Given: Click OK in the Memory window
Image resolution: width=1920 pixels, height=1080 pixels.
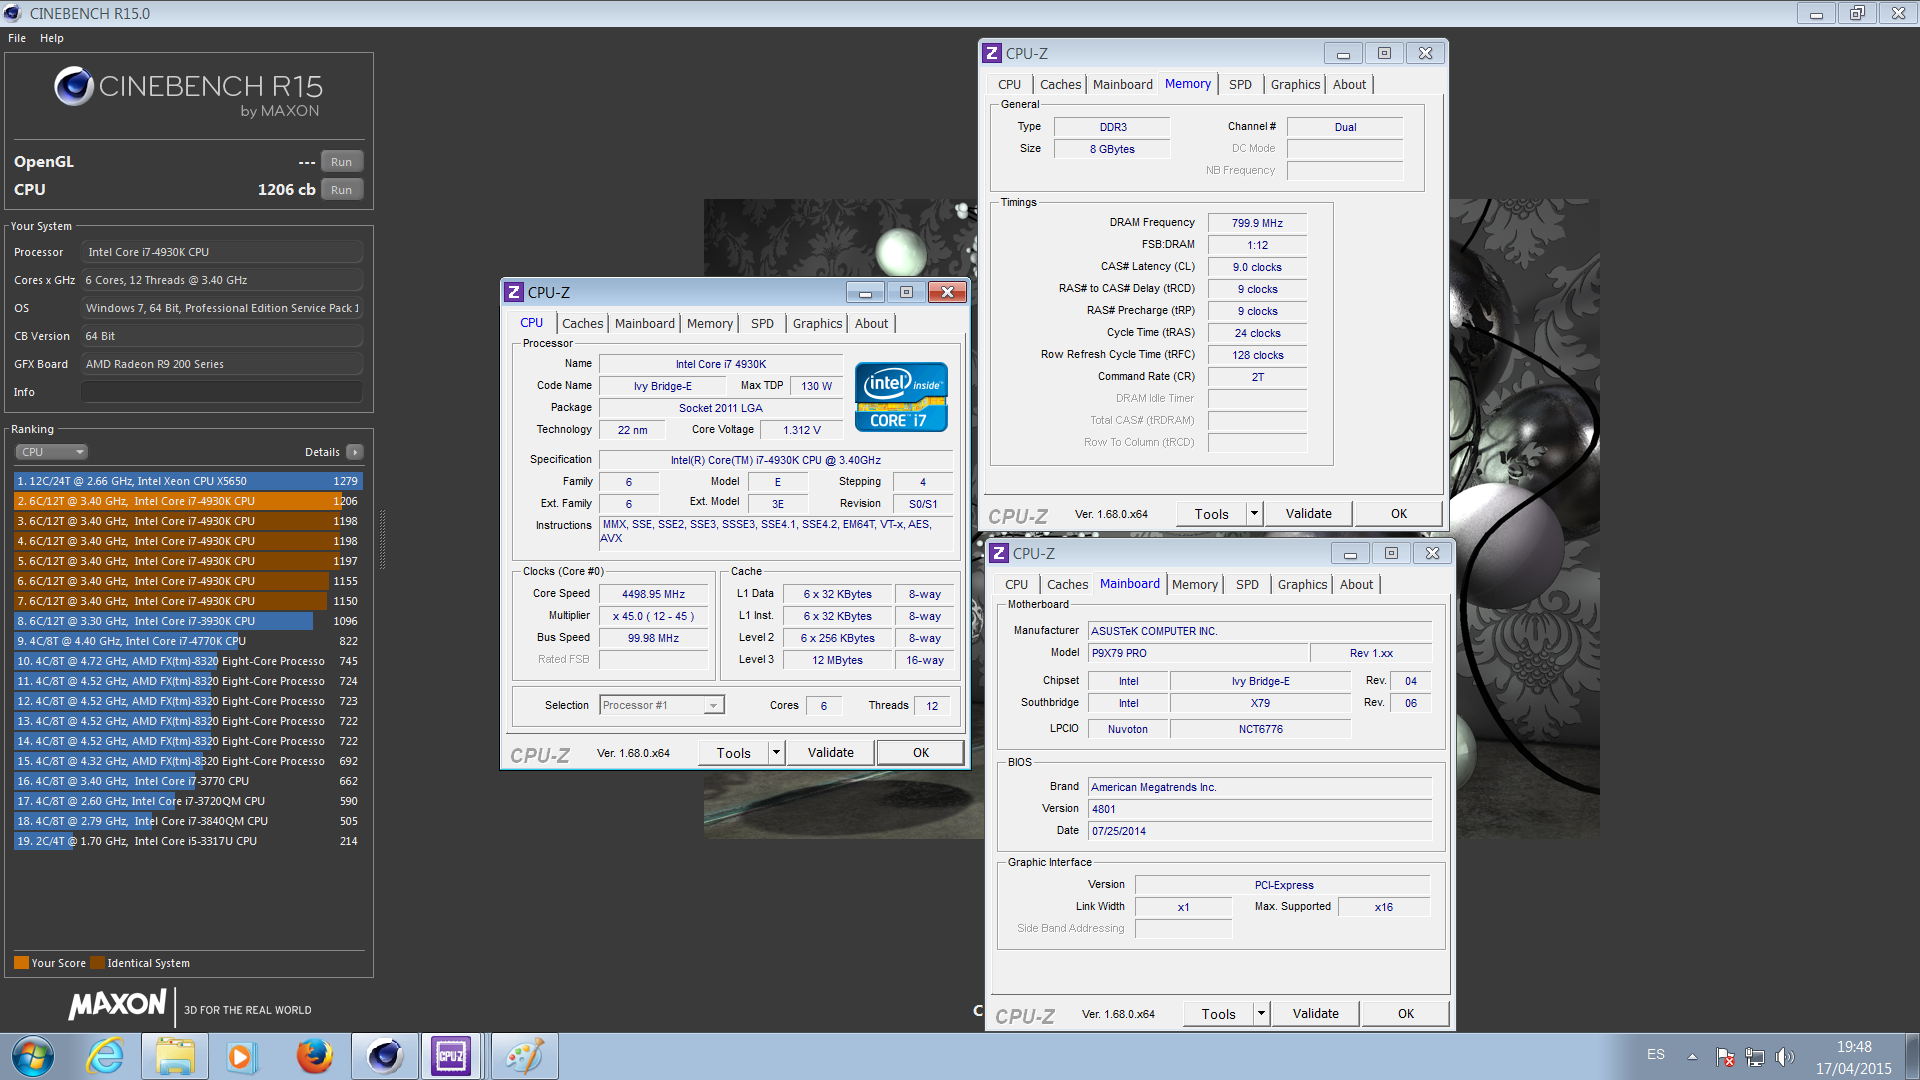Looking at the screenshot, I should [1399, 514].
